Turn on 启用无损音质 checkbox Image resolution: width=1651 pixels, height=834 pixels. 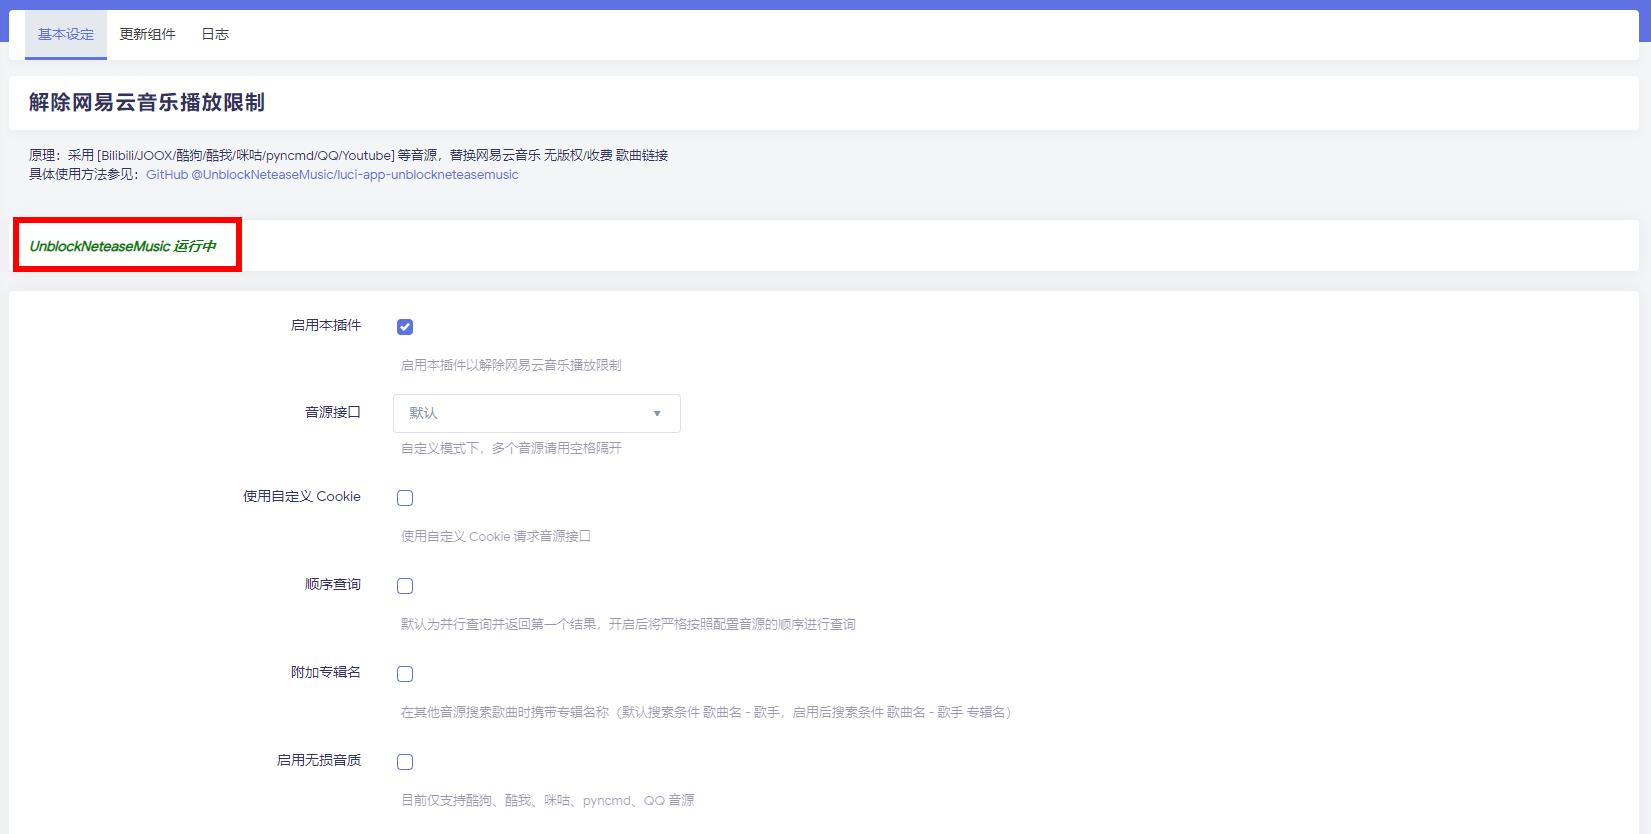click(405, 762)
